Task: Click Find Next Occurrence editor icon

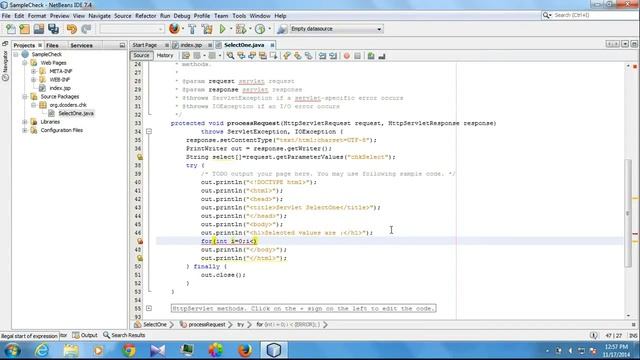Action: tap(252, 56)
